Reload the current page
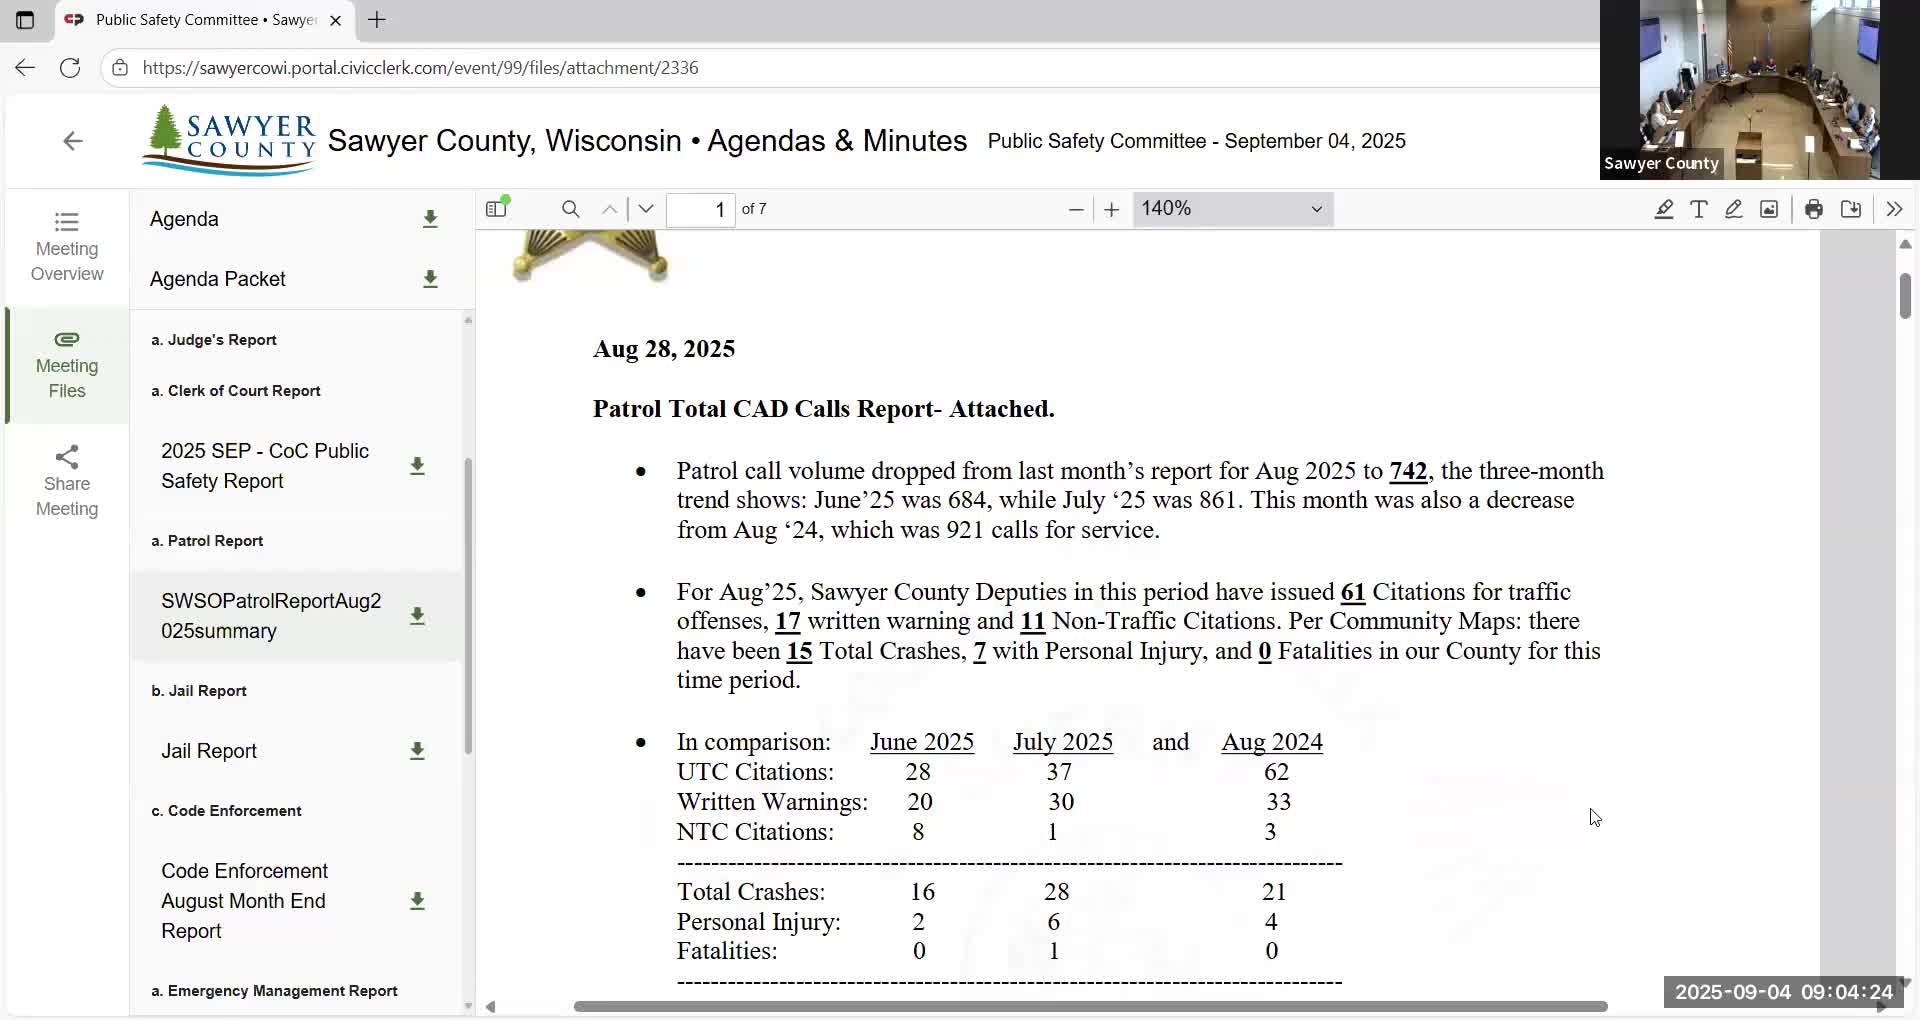This screenshot has width=1920, height=1020. (70, 68)
